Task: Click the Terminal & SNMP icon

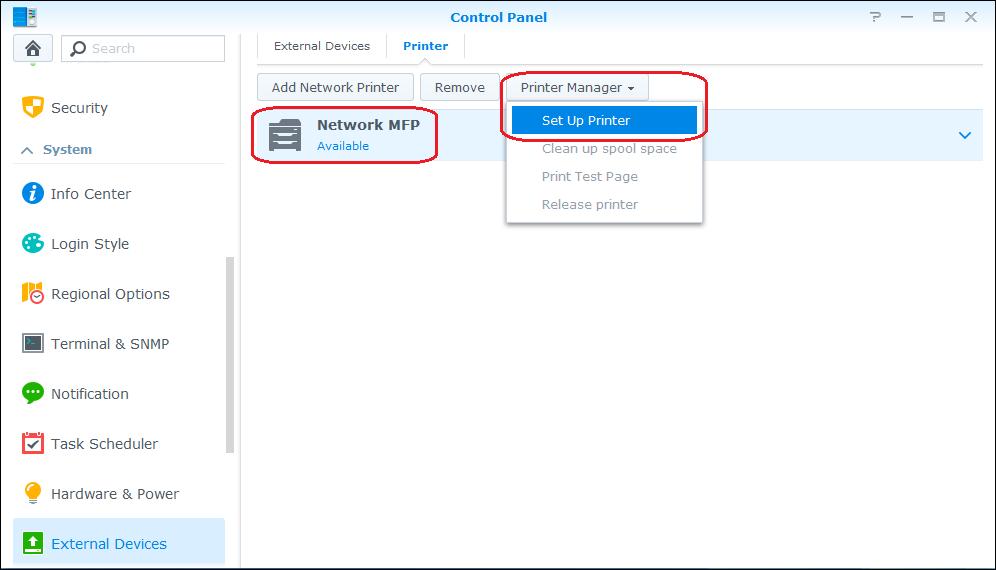Action: [x=33, y=344]
